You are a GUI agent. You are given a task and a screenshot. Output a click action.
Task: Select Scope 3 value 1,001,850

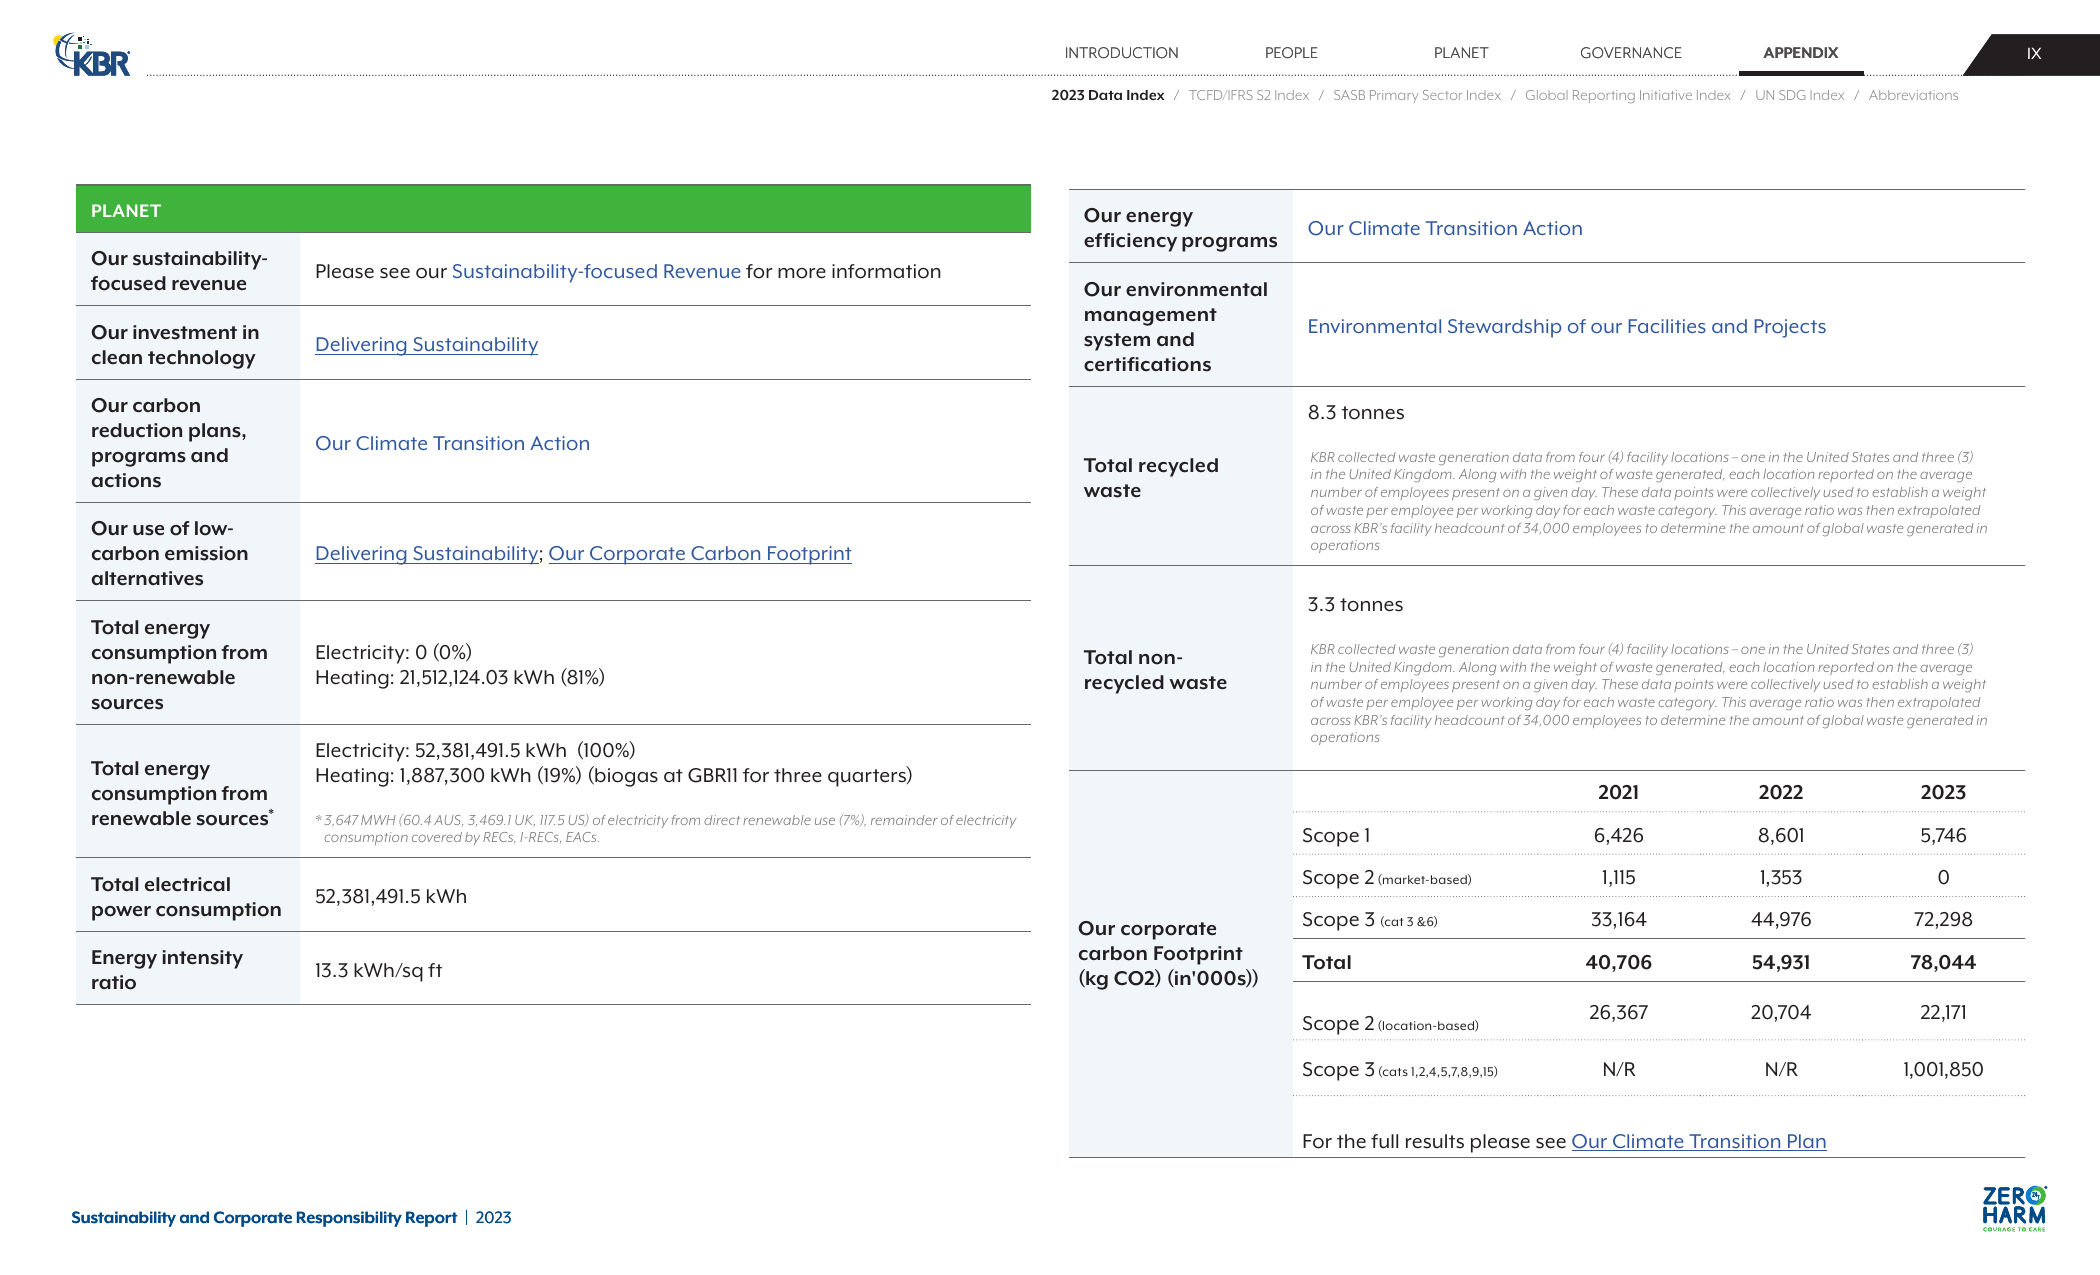[x=1942, y=1069]
